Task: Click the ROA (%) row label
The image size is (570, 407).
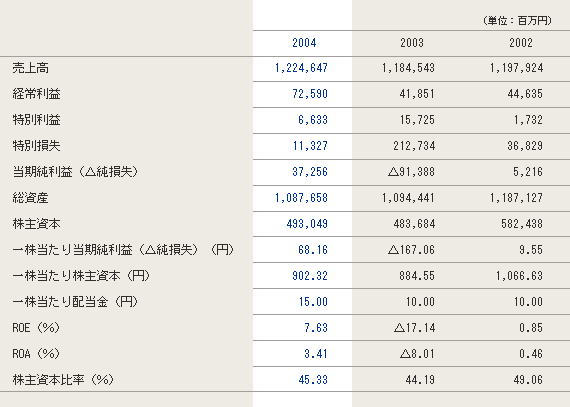Action: point(36,354)
